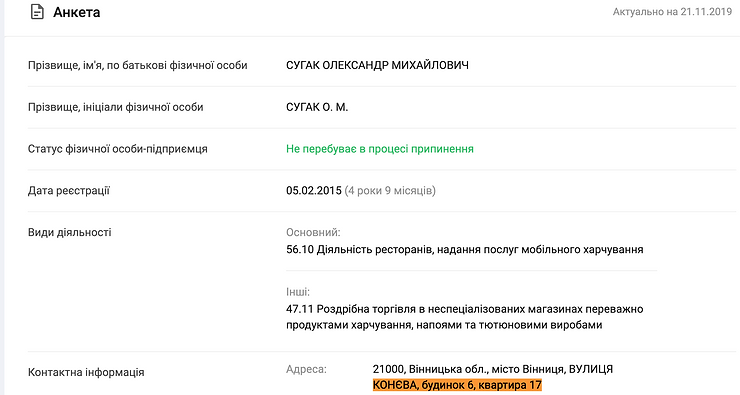The height and width of the screenshot is (395, 740).
Task: Click the document icon beside Анкета
Action: 37,12
